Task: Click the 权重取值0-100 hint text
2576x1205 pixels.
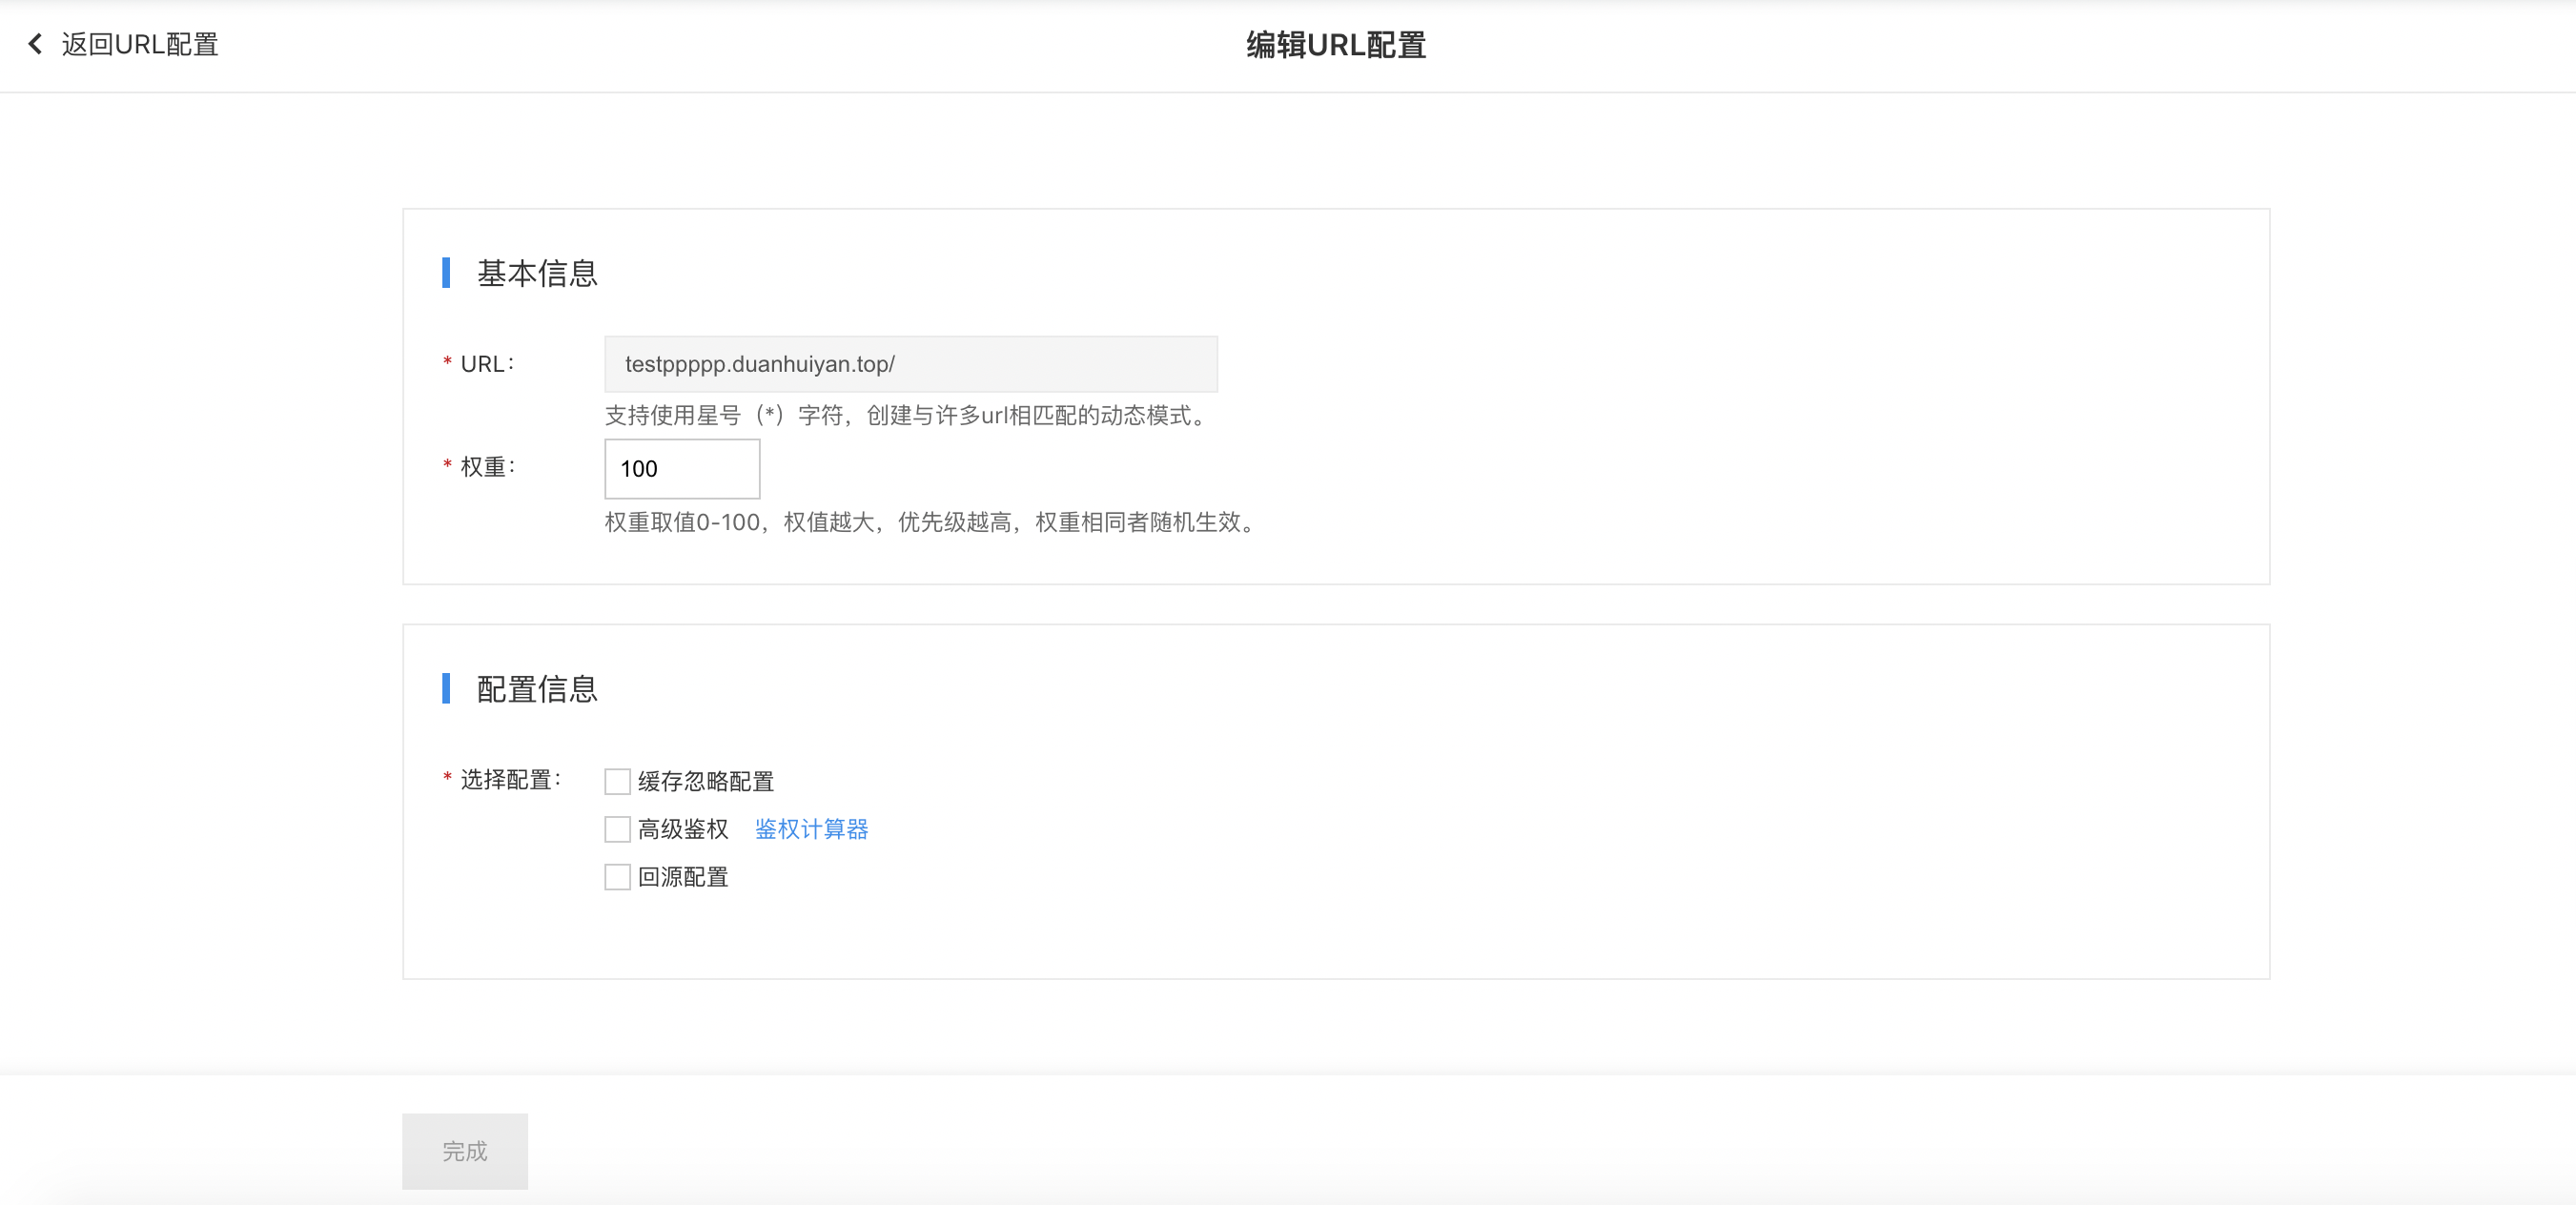Action: point(930,522)
